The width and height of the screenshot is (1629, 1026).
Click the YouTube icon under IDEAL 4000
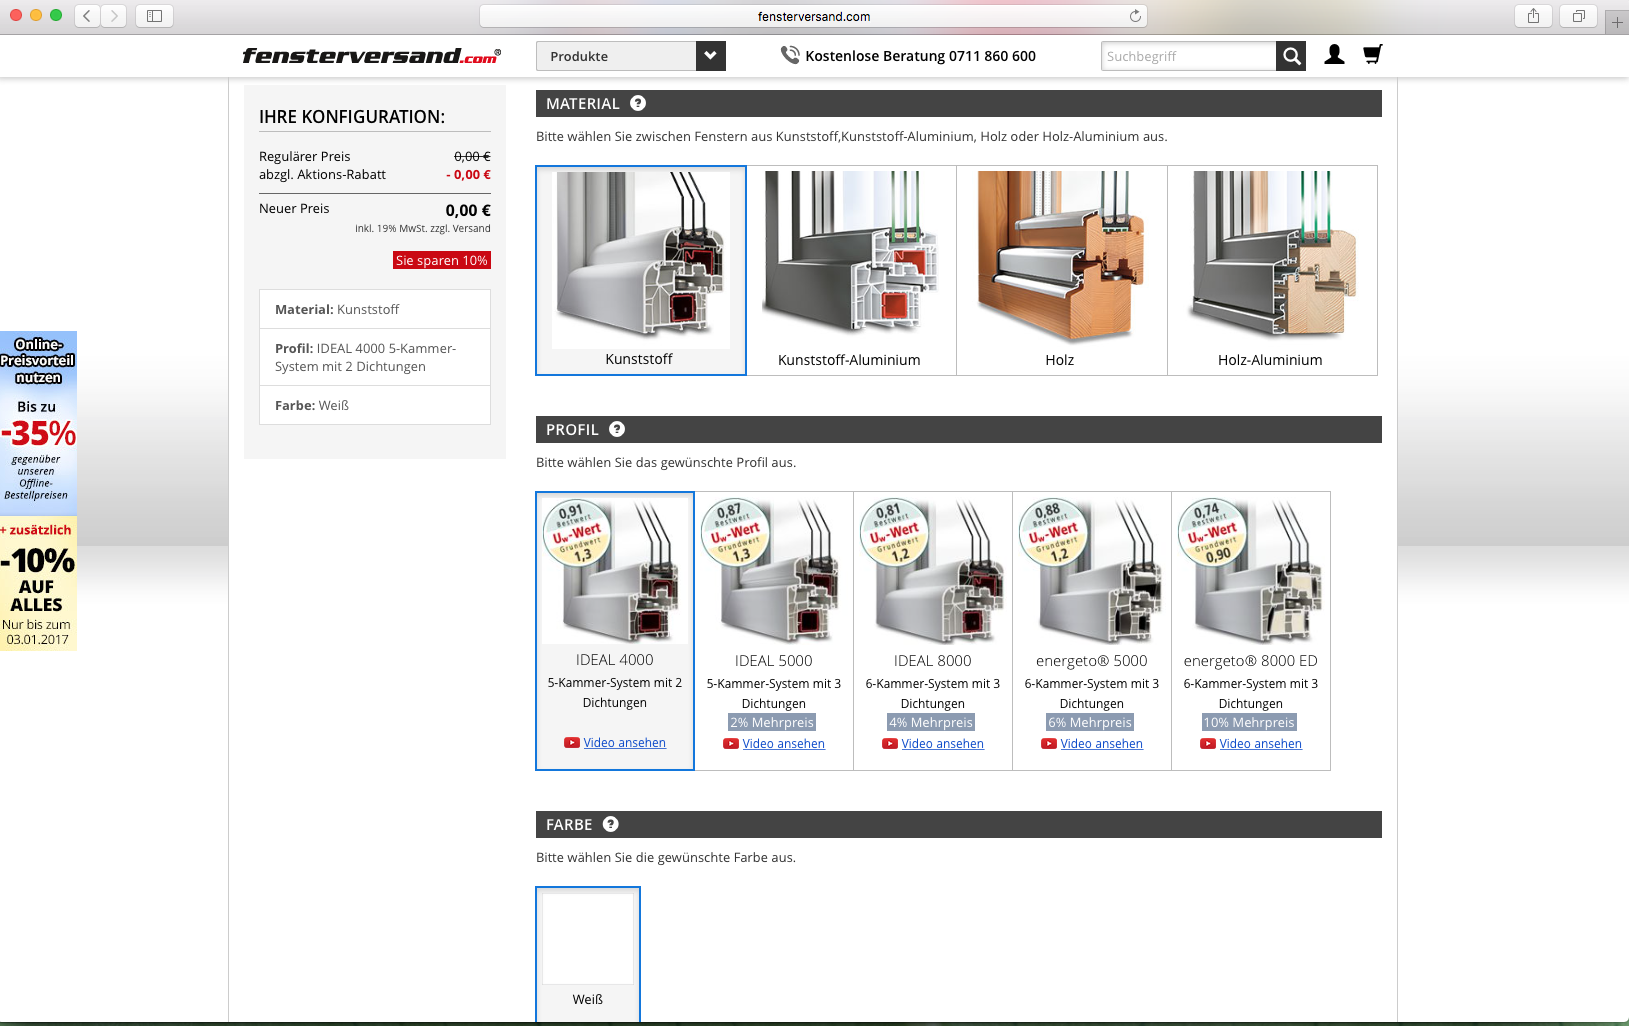pos(572,742)
